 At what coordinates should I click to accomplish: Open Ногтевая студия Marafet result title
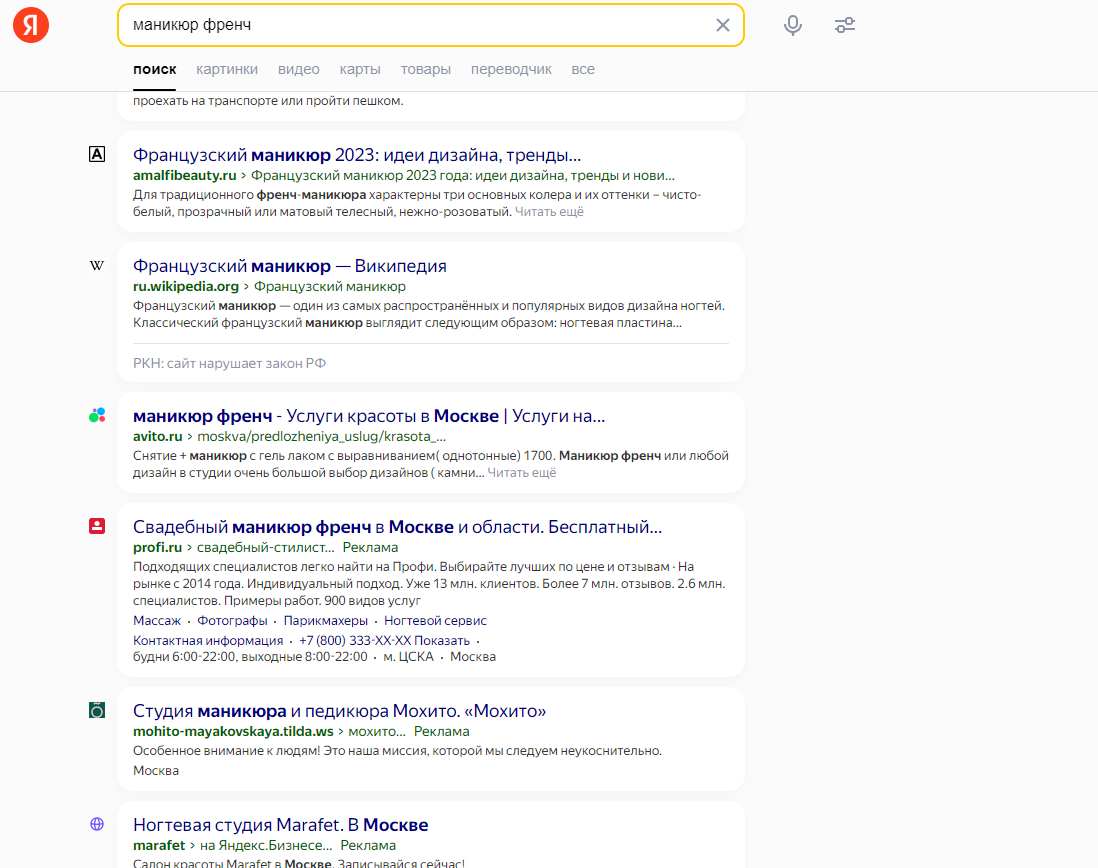[281, 825]
